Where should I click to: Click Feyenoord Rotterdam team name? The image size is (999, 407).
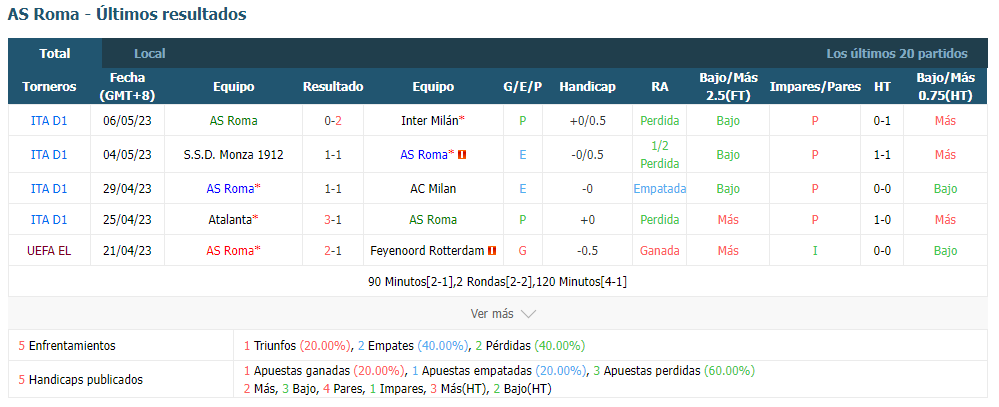click(427, 251)
